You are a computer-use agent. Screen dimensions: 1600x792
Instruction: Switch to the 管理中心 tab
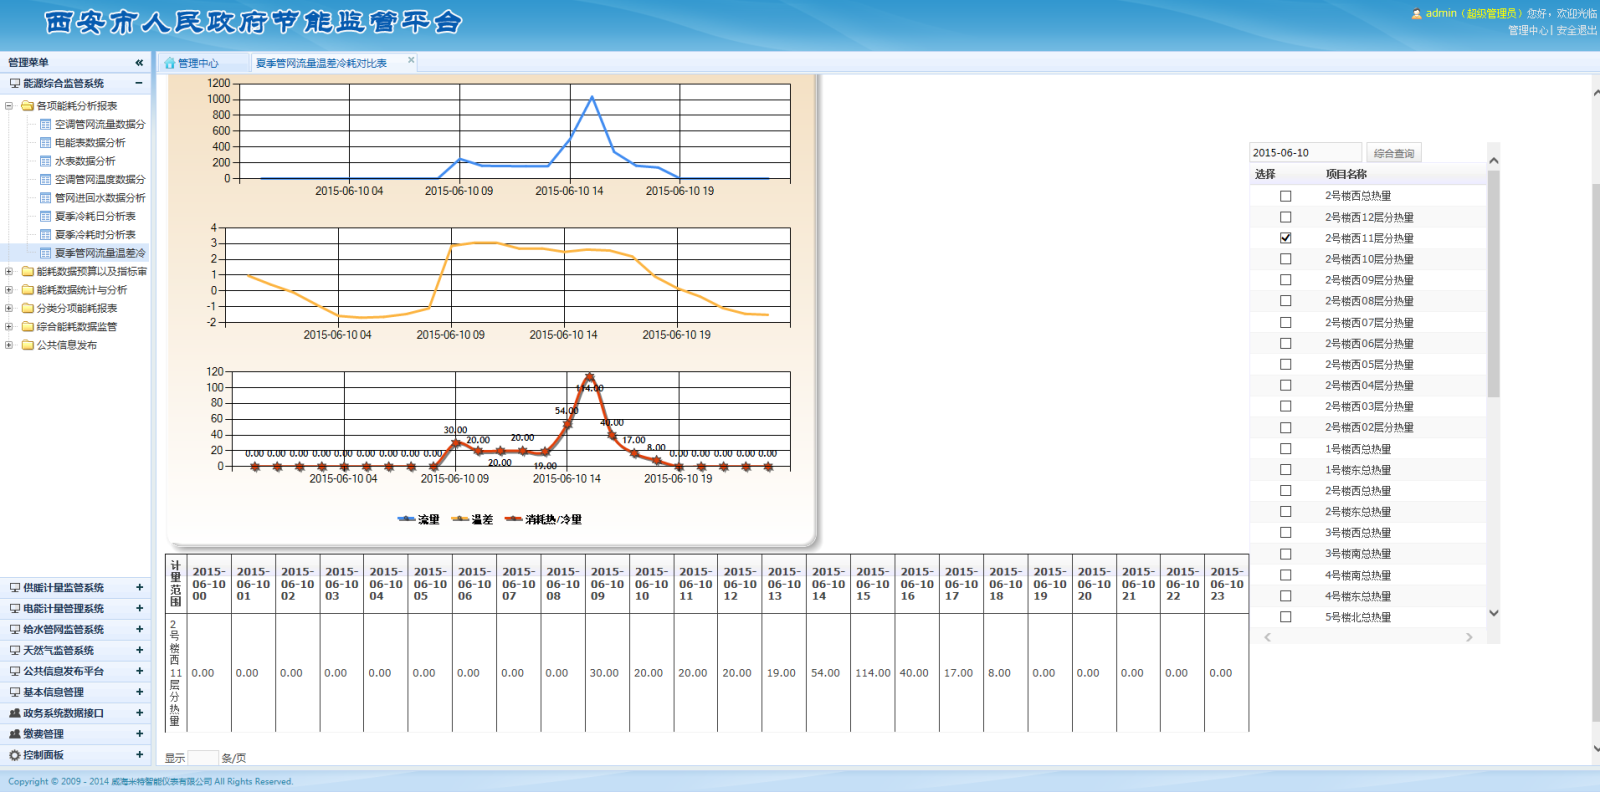(198, 63)
